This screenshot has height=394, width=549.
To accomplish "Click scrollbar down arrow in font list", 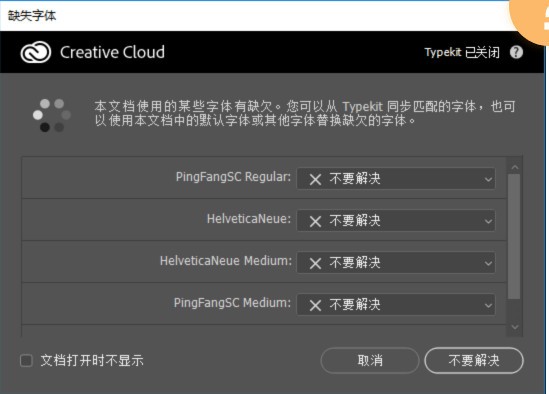I will [x=515, y=327].
